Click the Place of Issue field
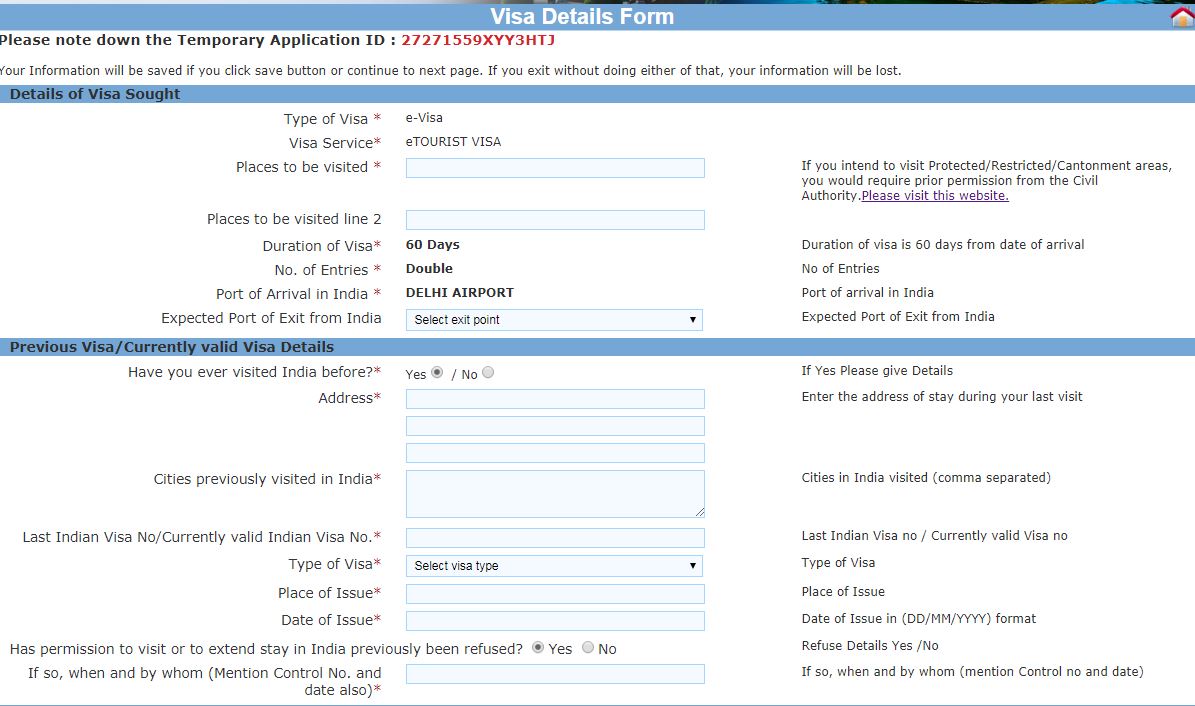The height and width of the screenshot is (706, 1195). (x=554, y=593)
